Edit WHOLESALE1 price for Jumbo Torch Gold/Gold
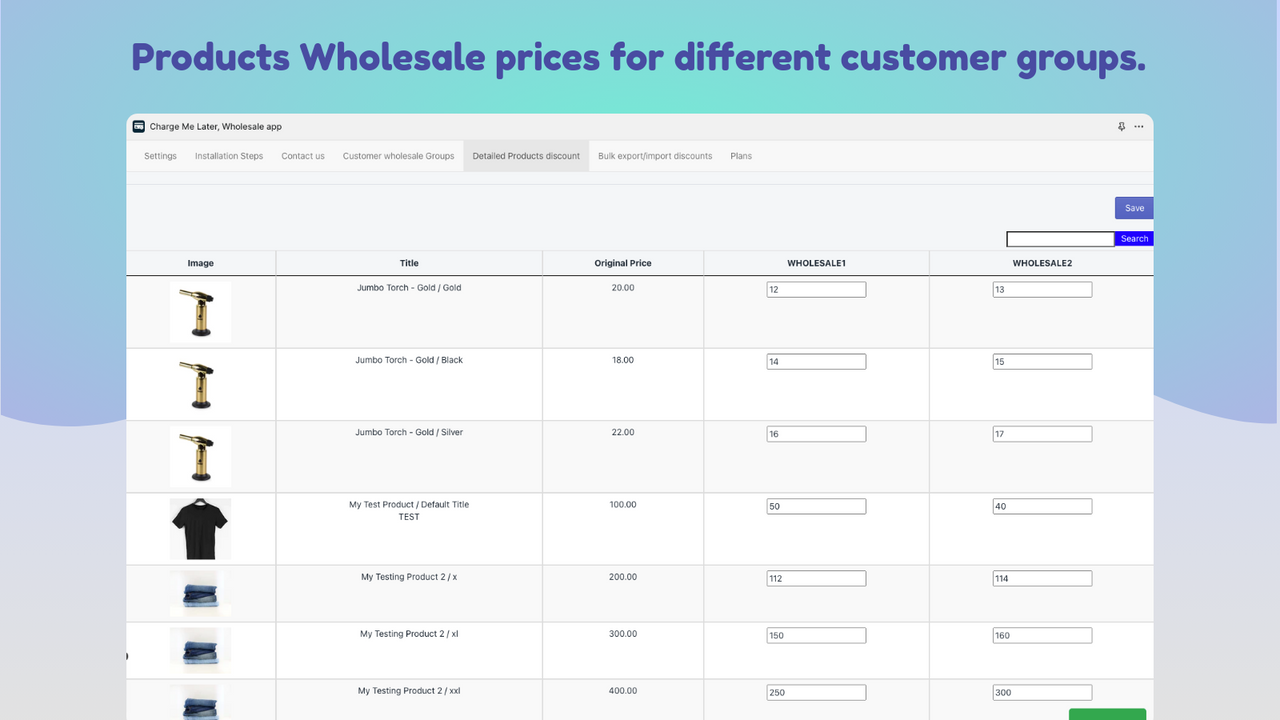Screen dimensions: 1280x720 (x=816, y=289)
